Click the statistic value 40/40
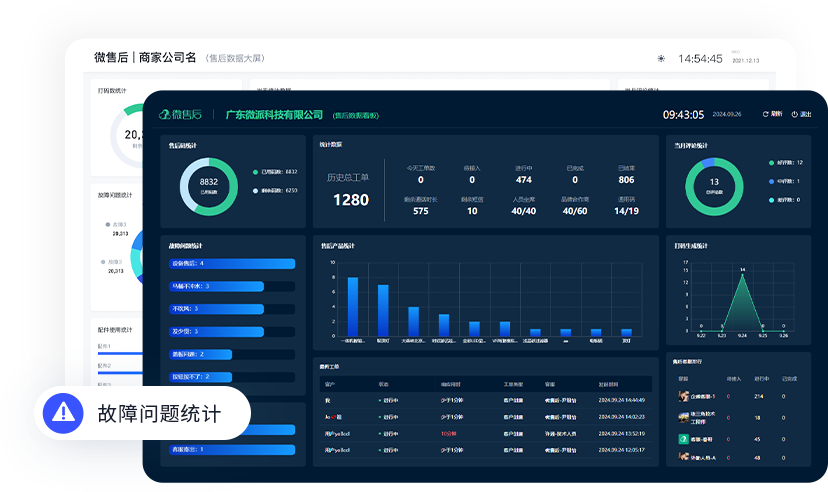Viewport: 828px width, 492px height. click(523, 211)
